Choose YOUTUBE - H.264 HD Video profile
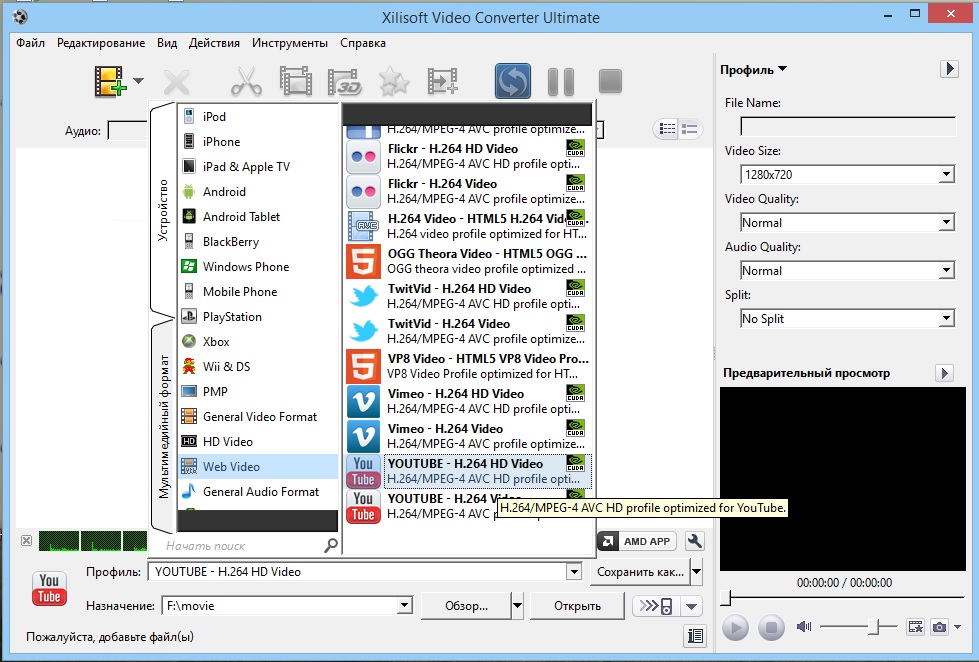979x662 pixels. 467,471
